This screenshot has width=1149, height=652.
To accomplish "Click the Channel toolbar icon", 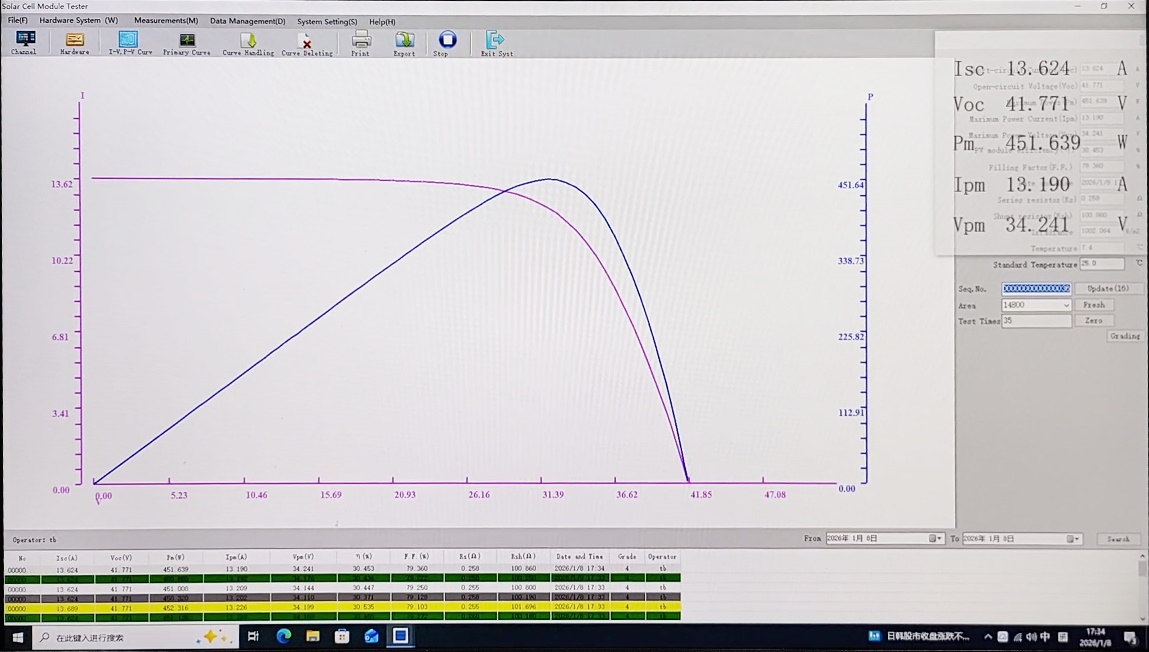I will (24, 41).
